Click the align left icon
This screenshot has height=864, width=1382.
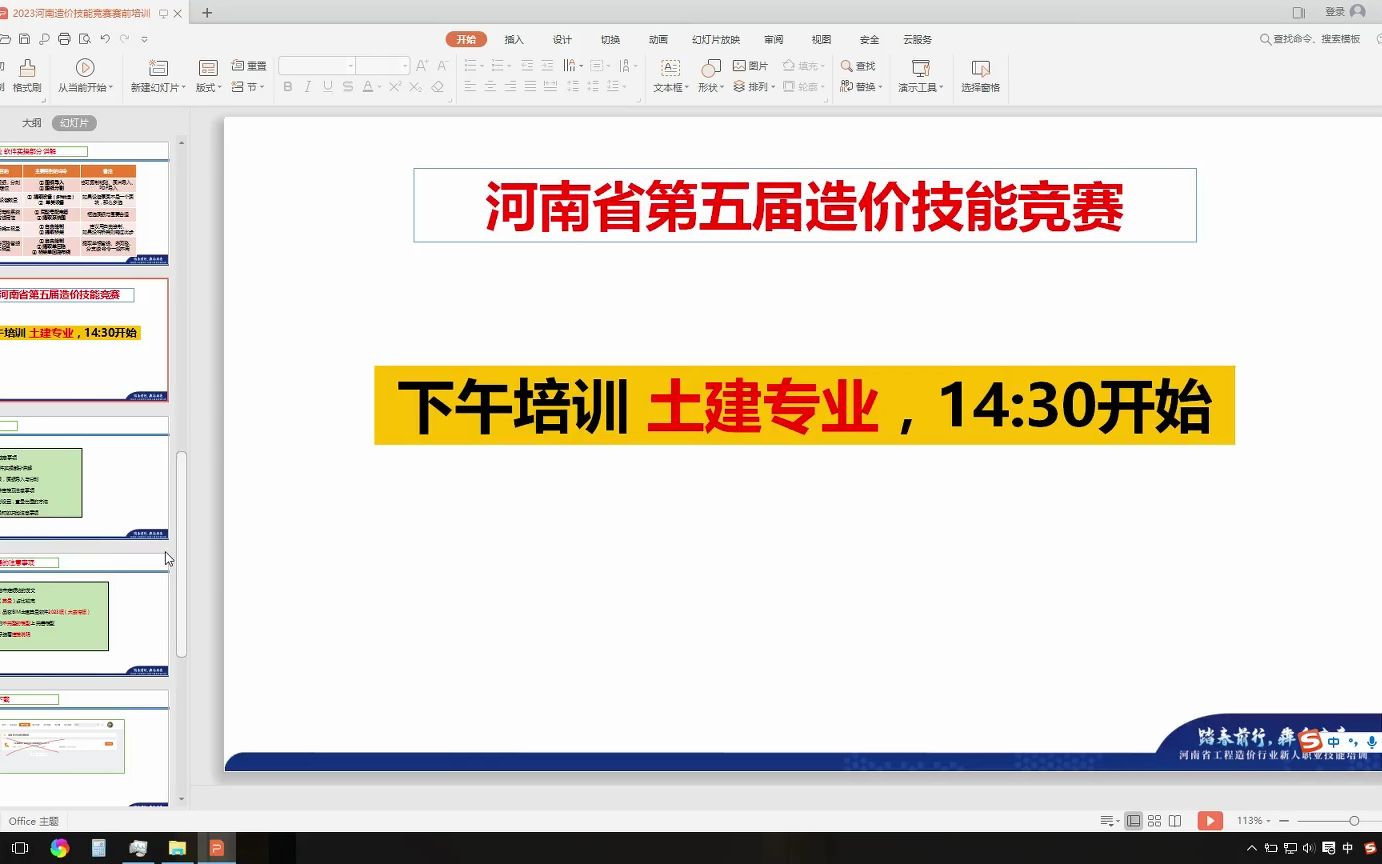[470, 87]
